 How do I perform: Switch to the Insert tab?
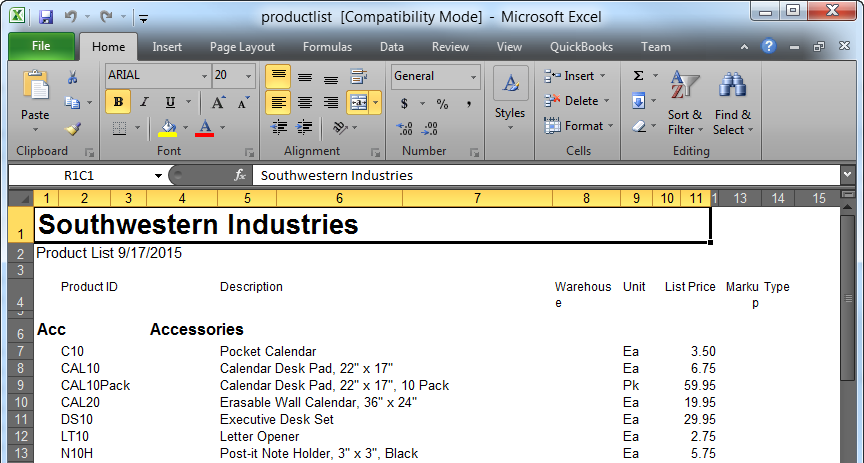(x=167, y=47)
